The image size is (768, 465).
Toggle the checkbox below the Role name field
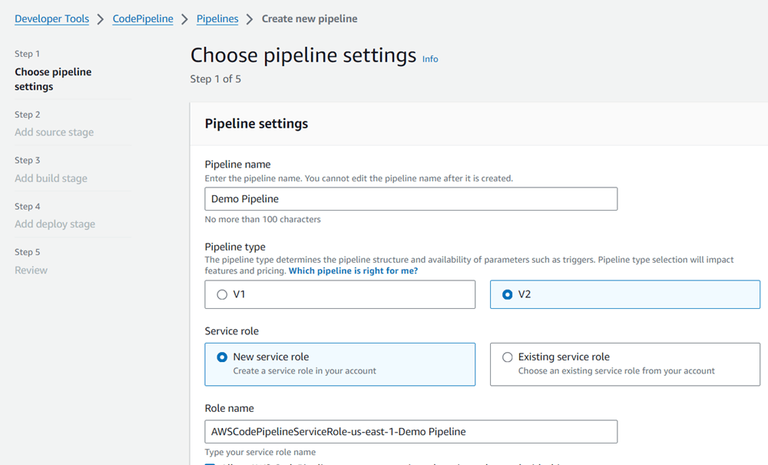coord(210,462)
